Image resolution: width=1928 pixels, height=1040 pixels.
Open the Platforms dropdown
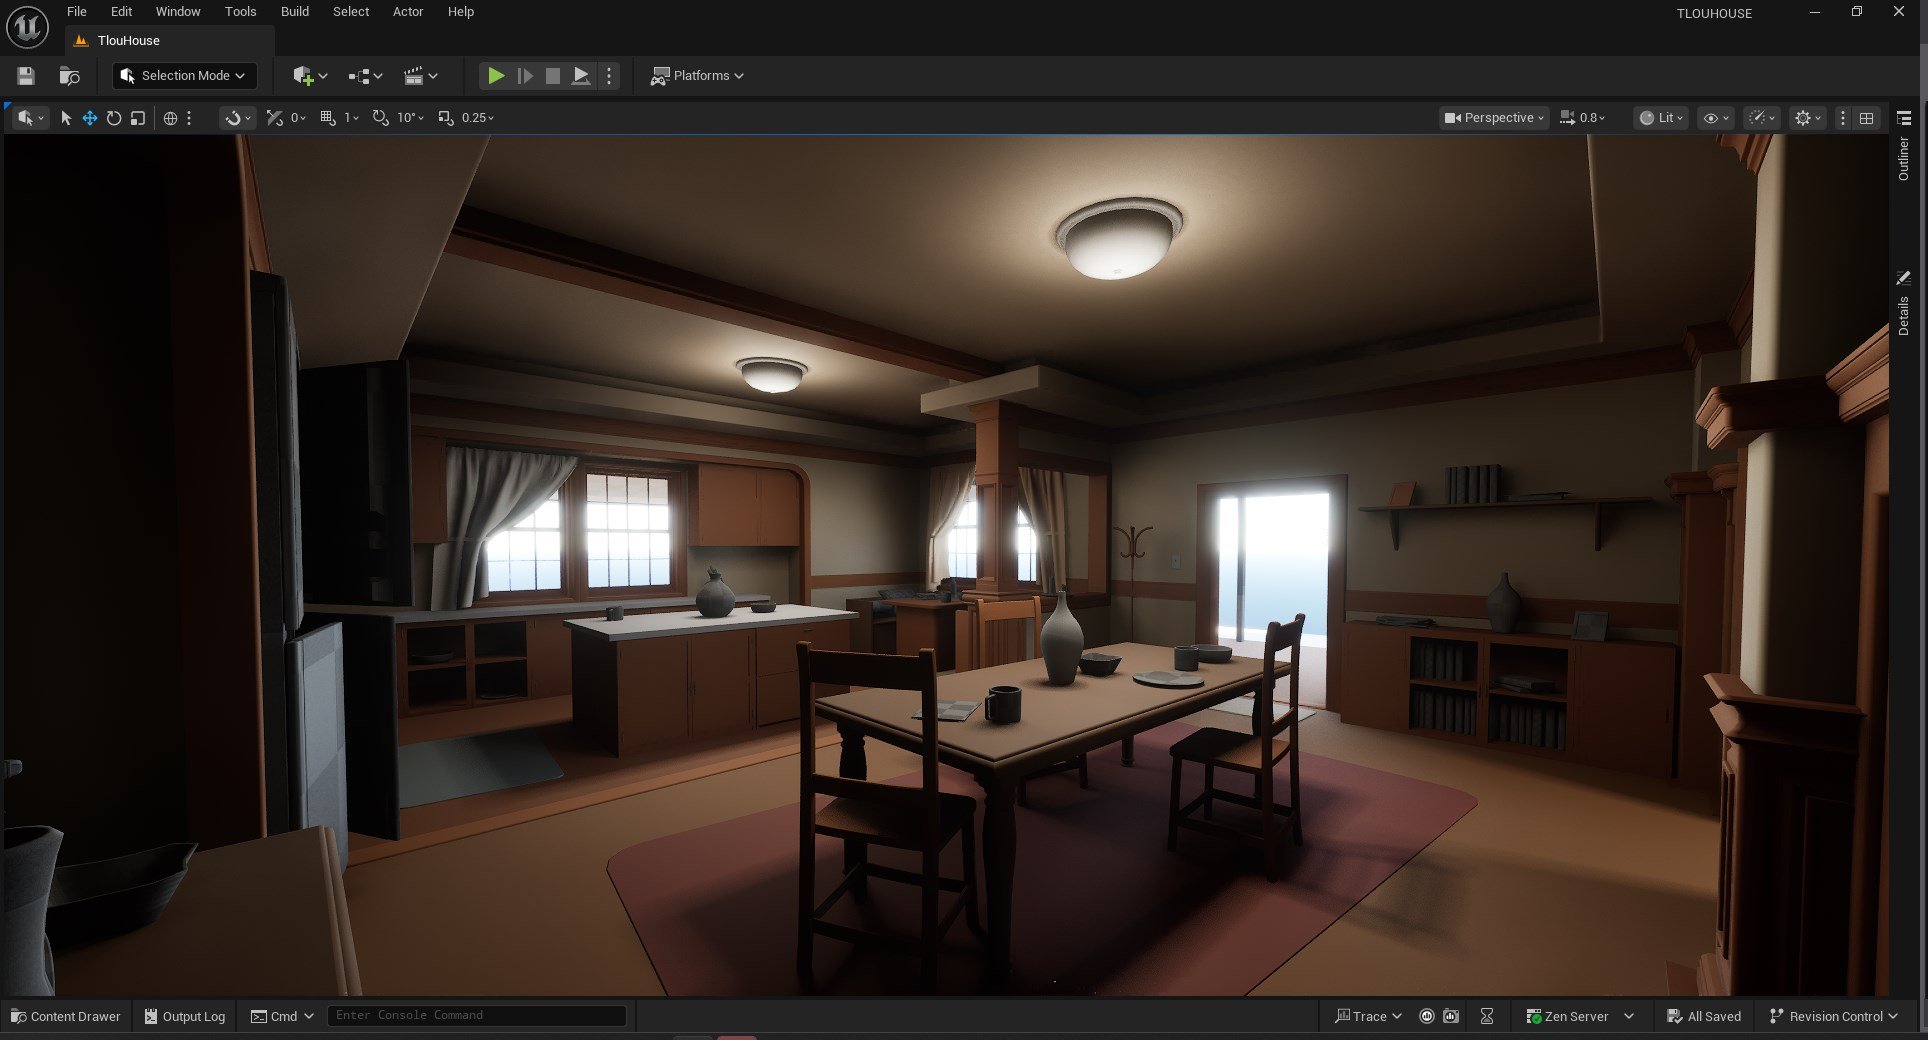[x=697, y=76]
